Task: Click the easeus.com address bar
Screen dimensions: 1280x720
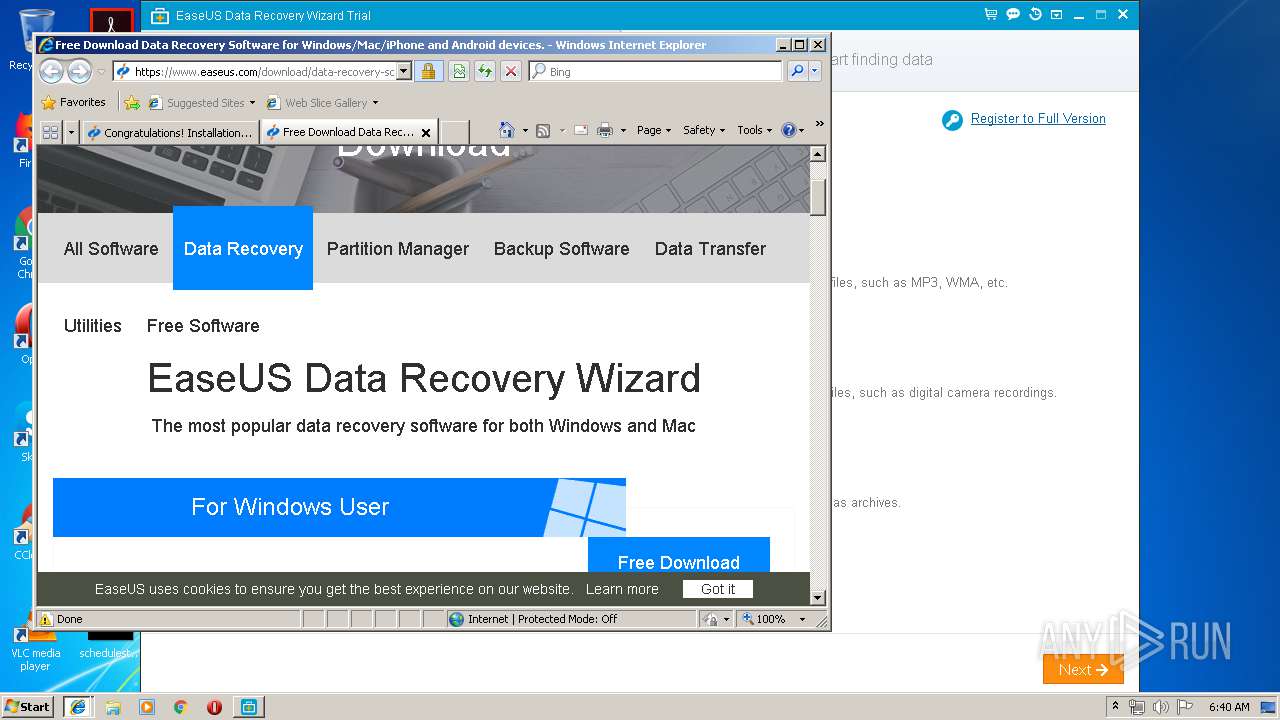Action: click(x=262, y=71)
